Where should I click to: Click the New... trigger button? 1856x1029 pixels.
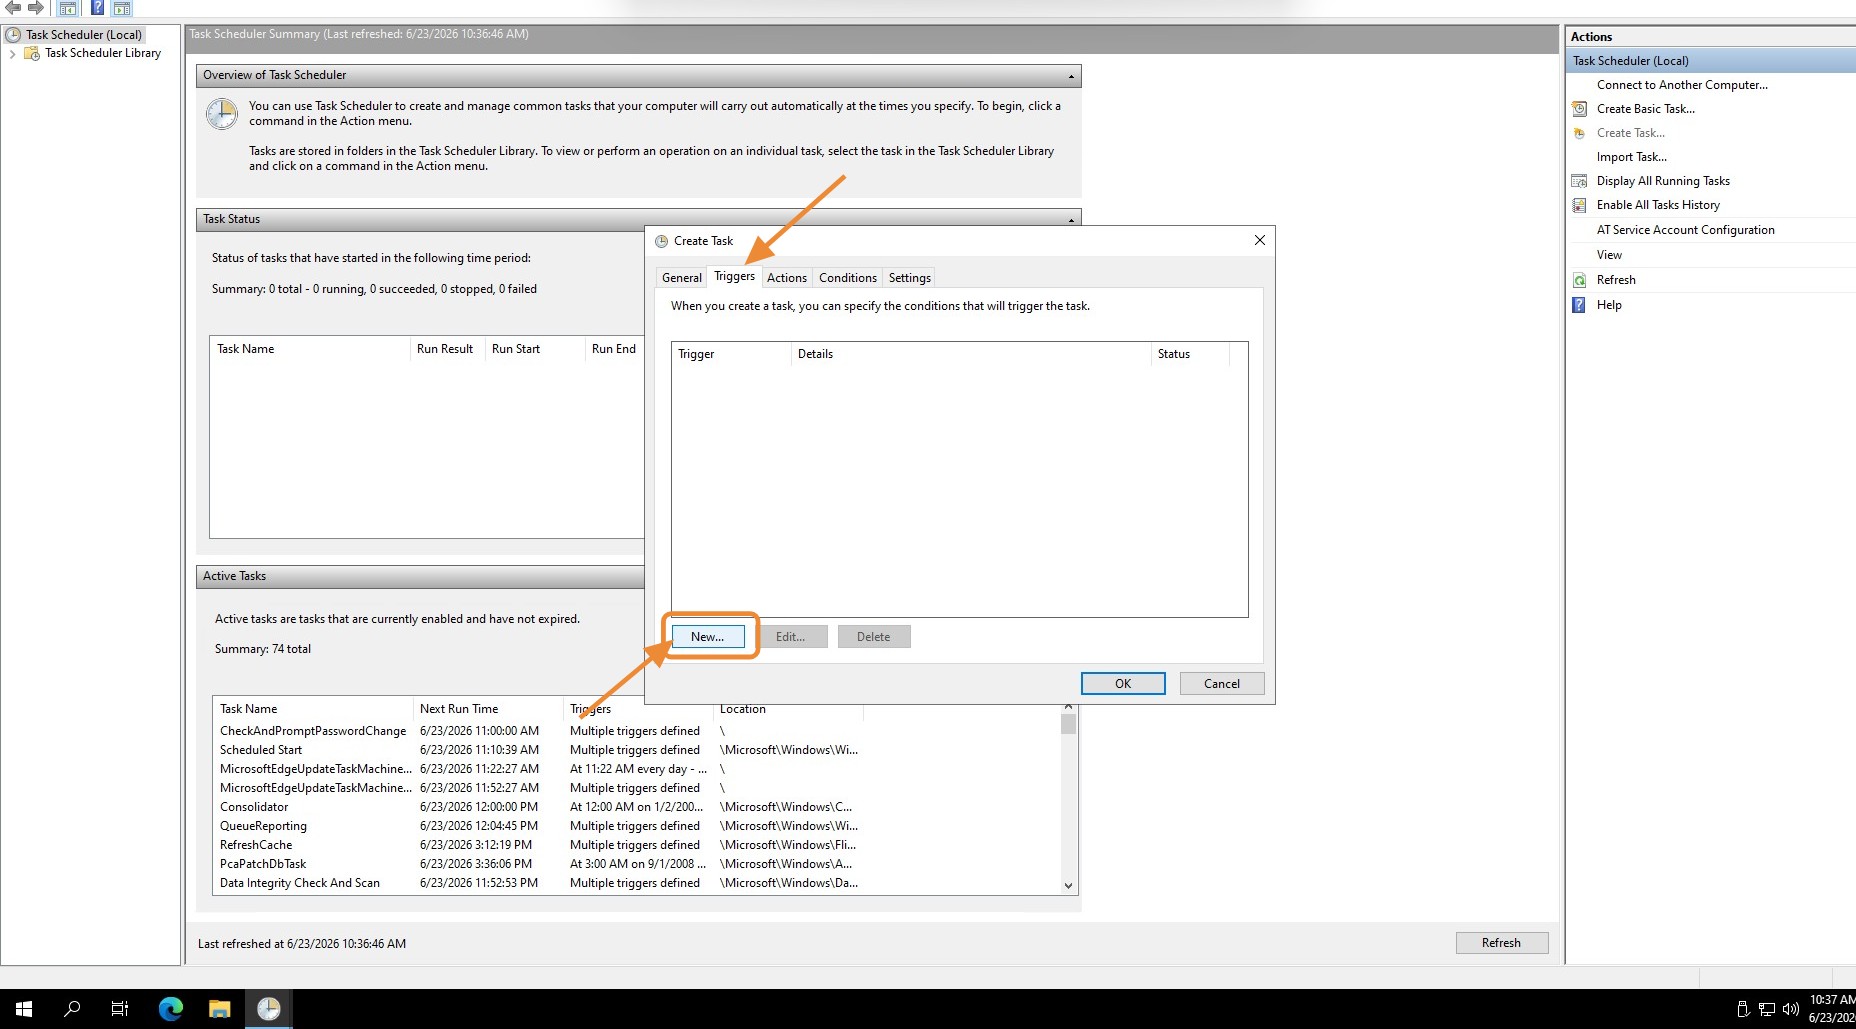[x=708, y=637]
